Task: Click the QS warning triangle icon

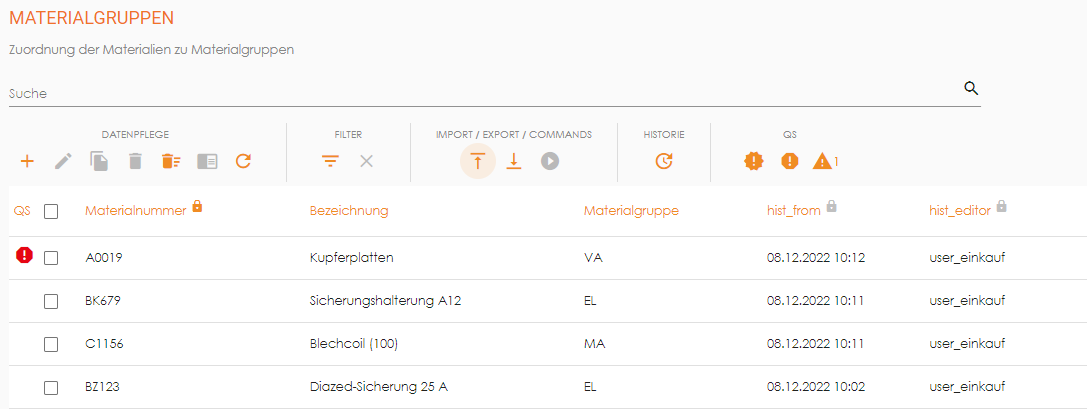Action: (x=822, y=161)
